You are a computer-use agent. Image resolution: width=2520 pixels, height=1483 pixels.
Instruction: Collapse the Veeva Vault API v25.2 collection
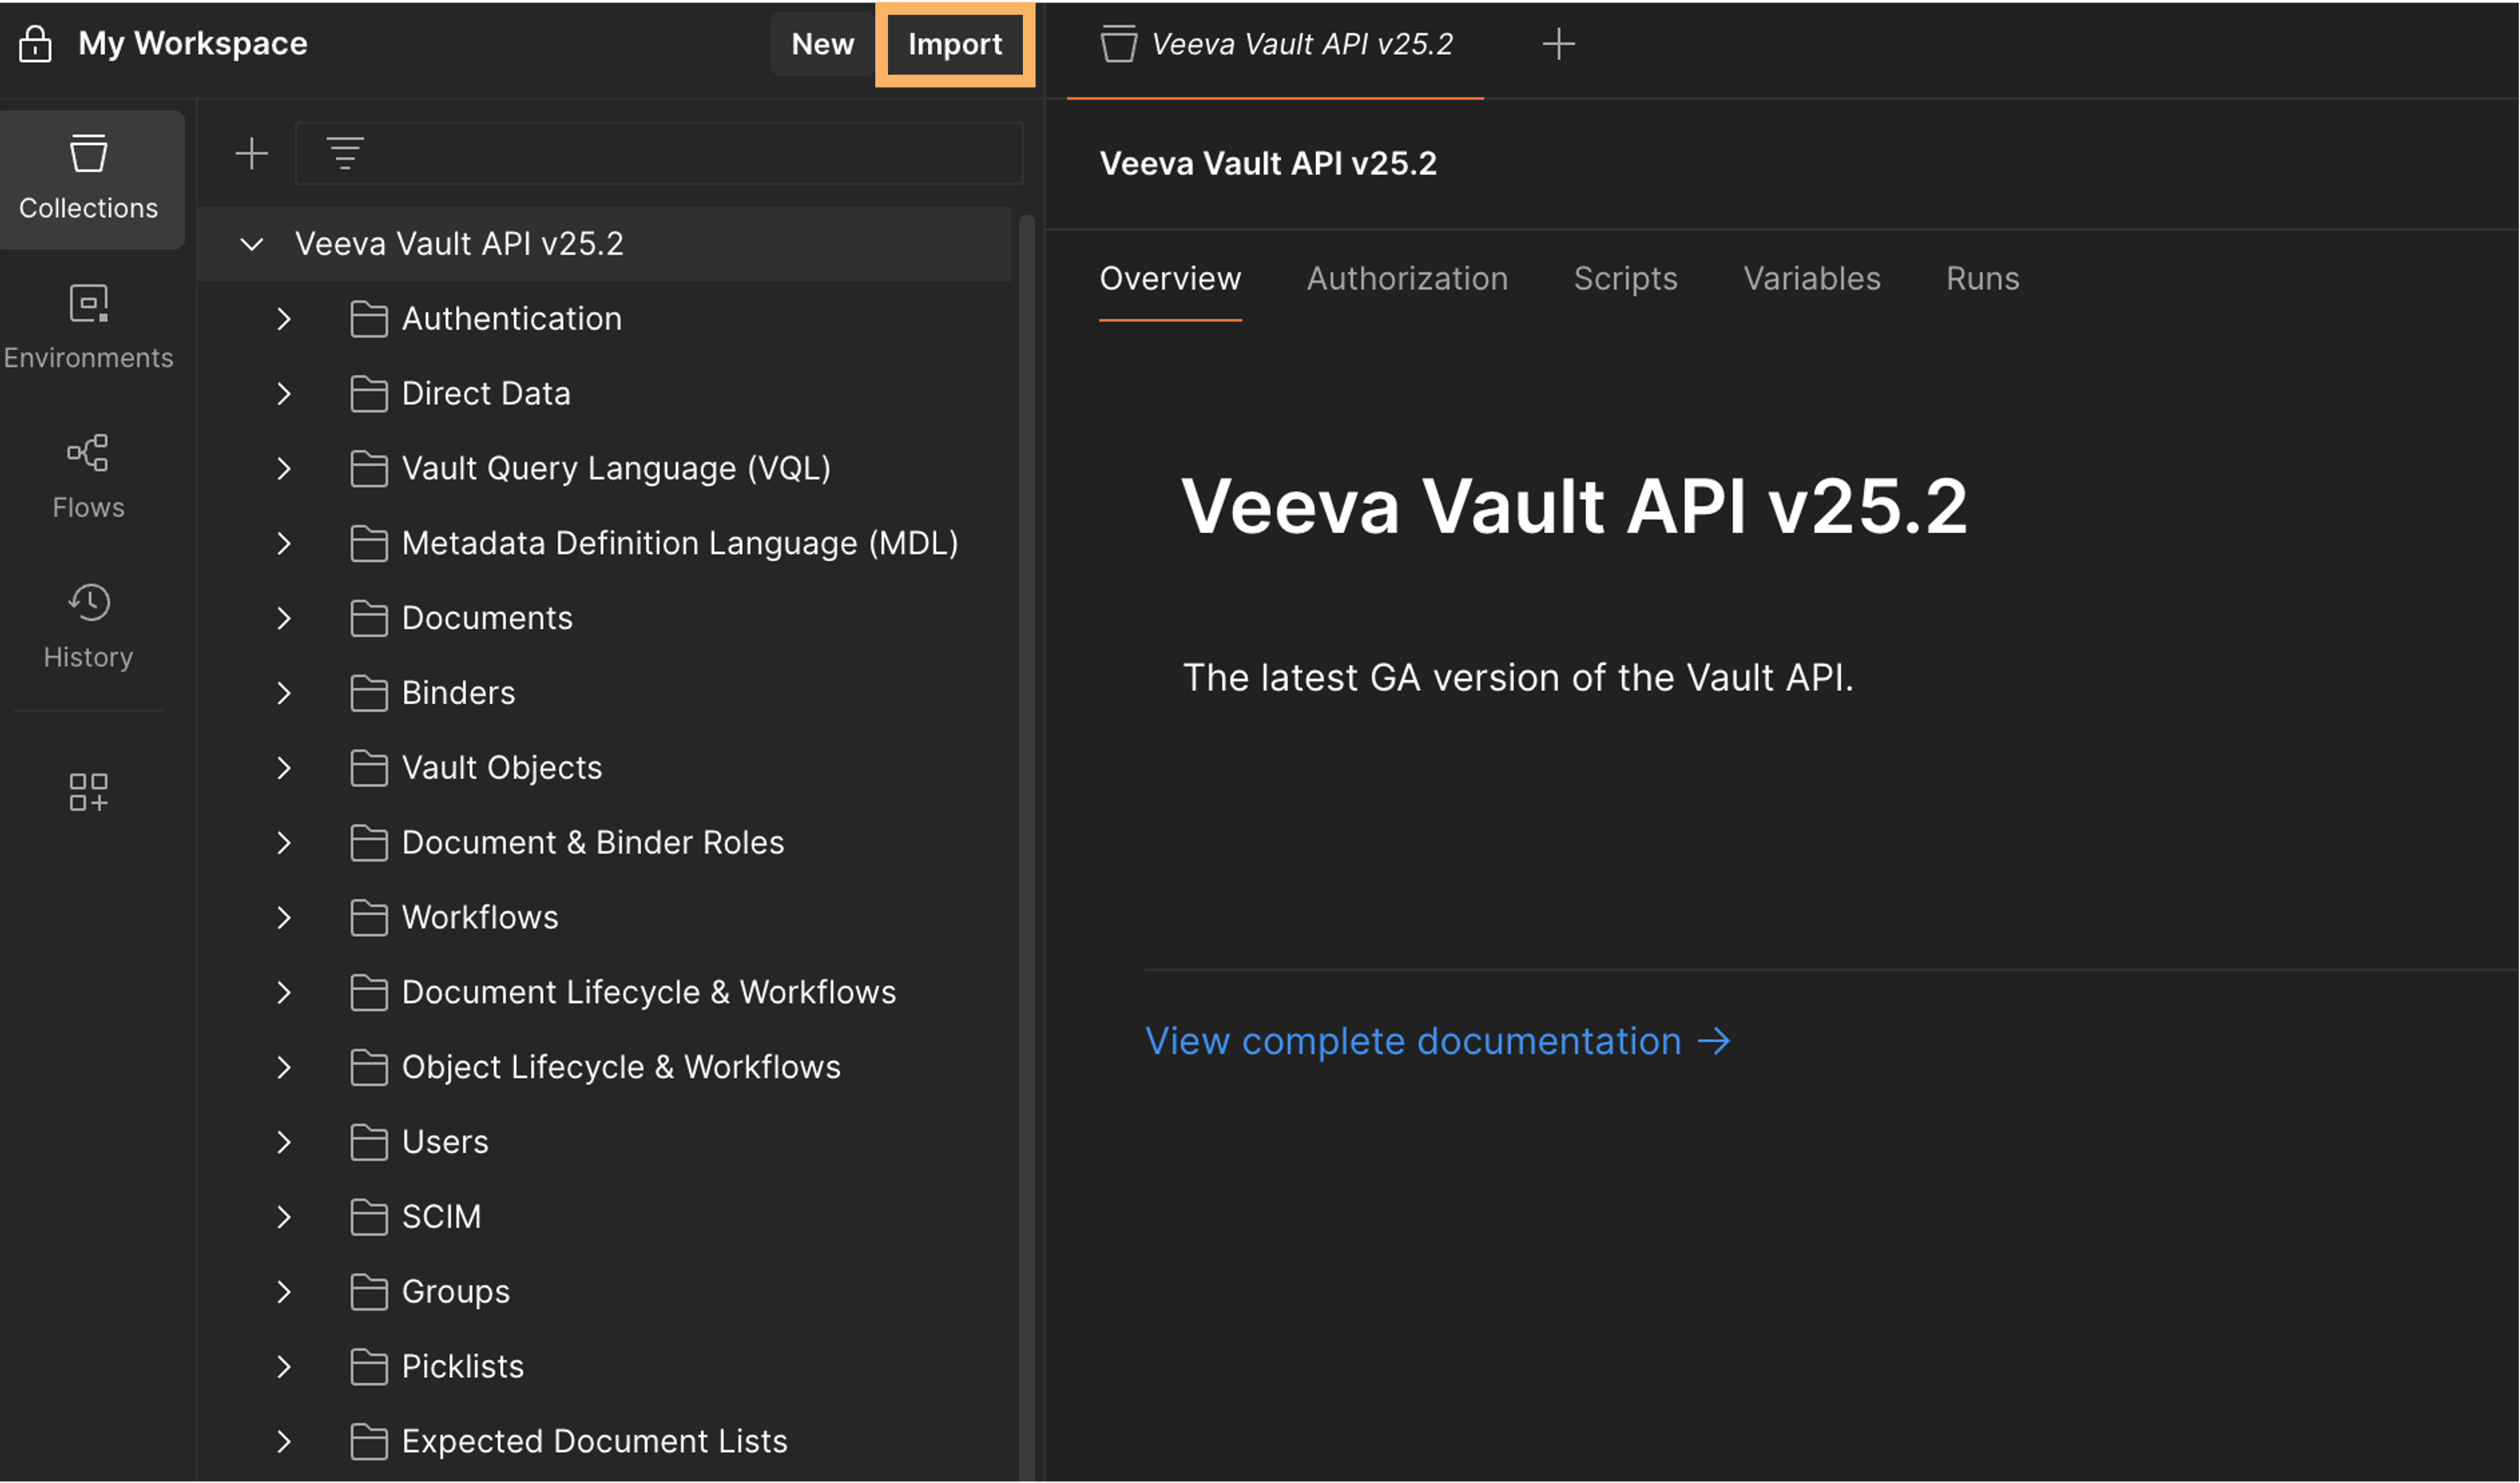pyautogui.click(x=252, y=244)
